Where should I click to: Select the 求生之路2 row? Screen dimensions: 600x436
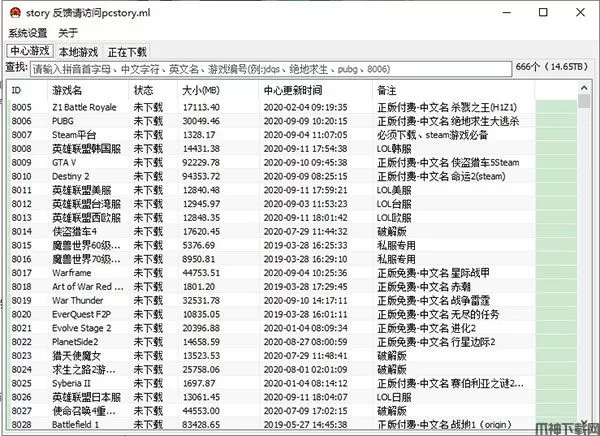click(x=292, y=369)
